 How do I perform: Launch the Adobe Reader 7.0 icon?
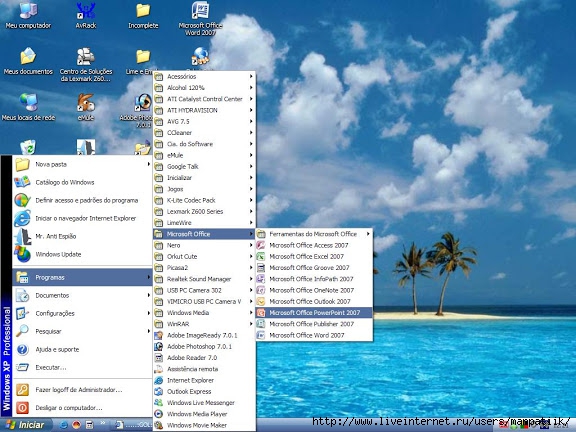click(x=158, y=357)
